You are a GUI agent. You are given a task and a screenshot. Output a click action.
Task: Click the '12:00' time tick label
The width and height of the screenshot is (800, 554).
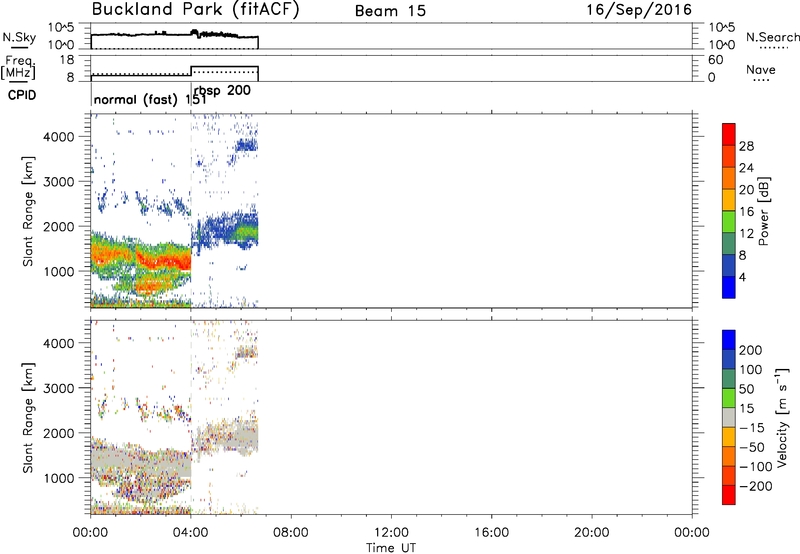[391, 533]
